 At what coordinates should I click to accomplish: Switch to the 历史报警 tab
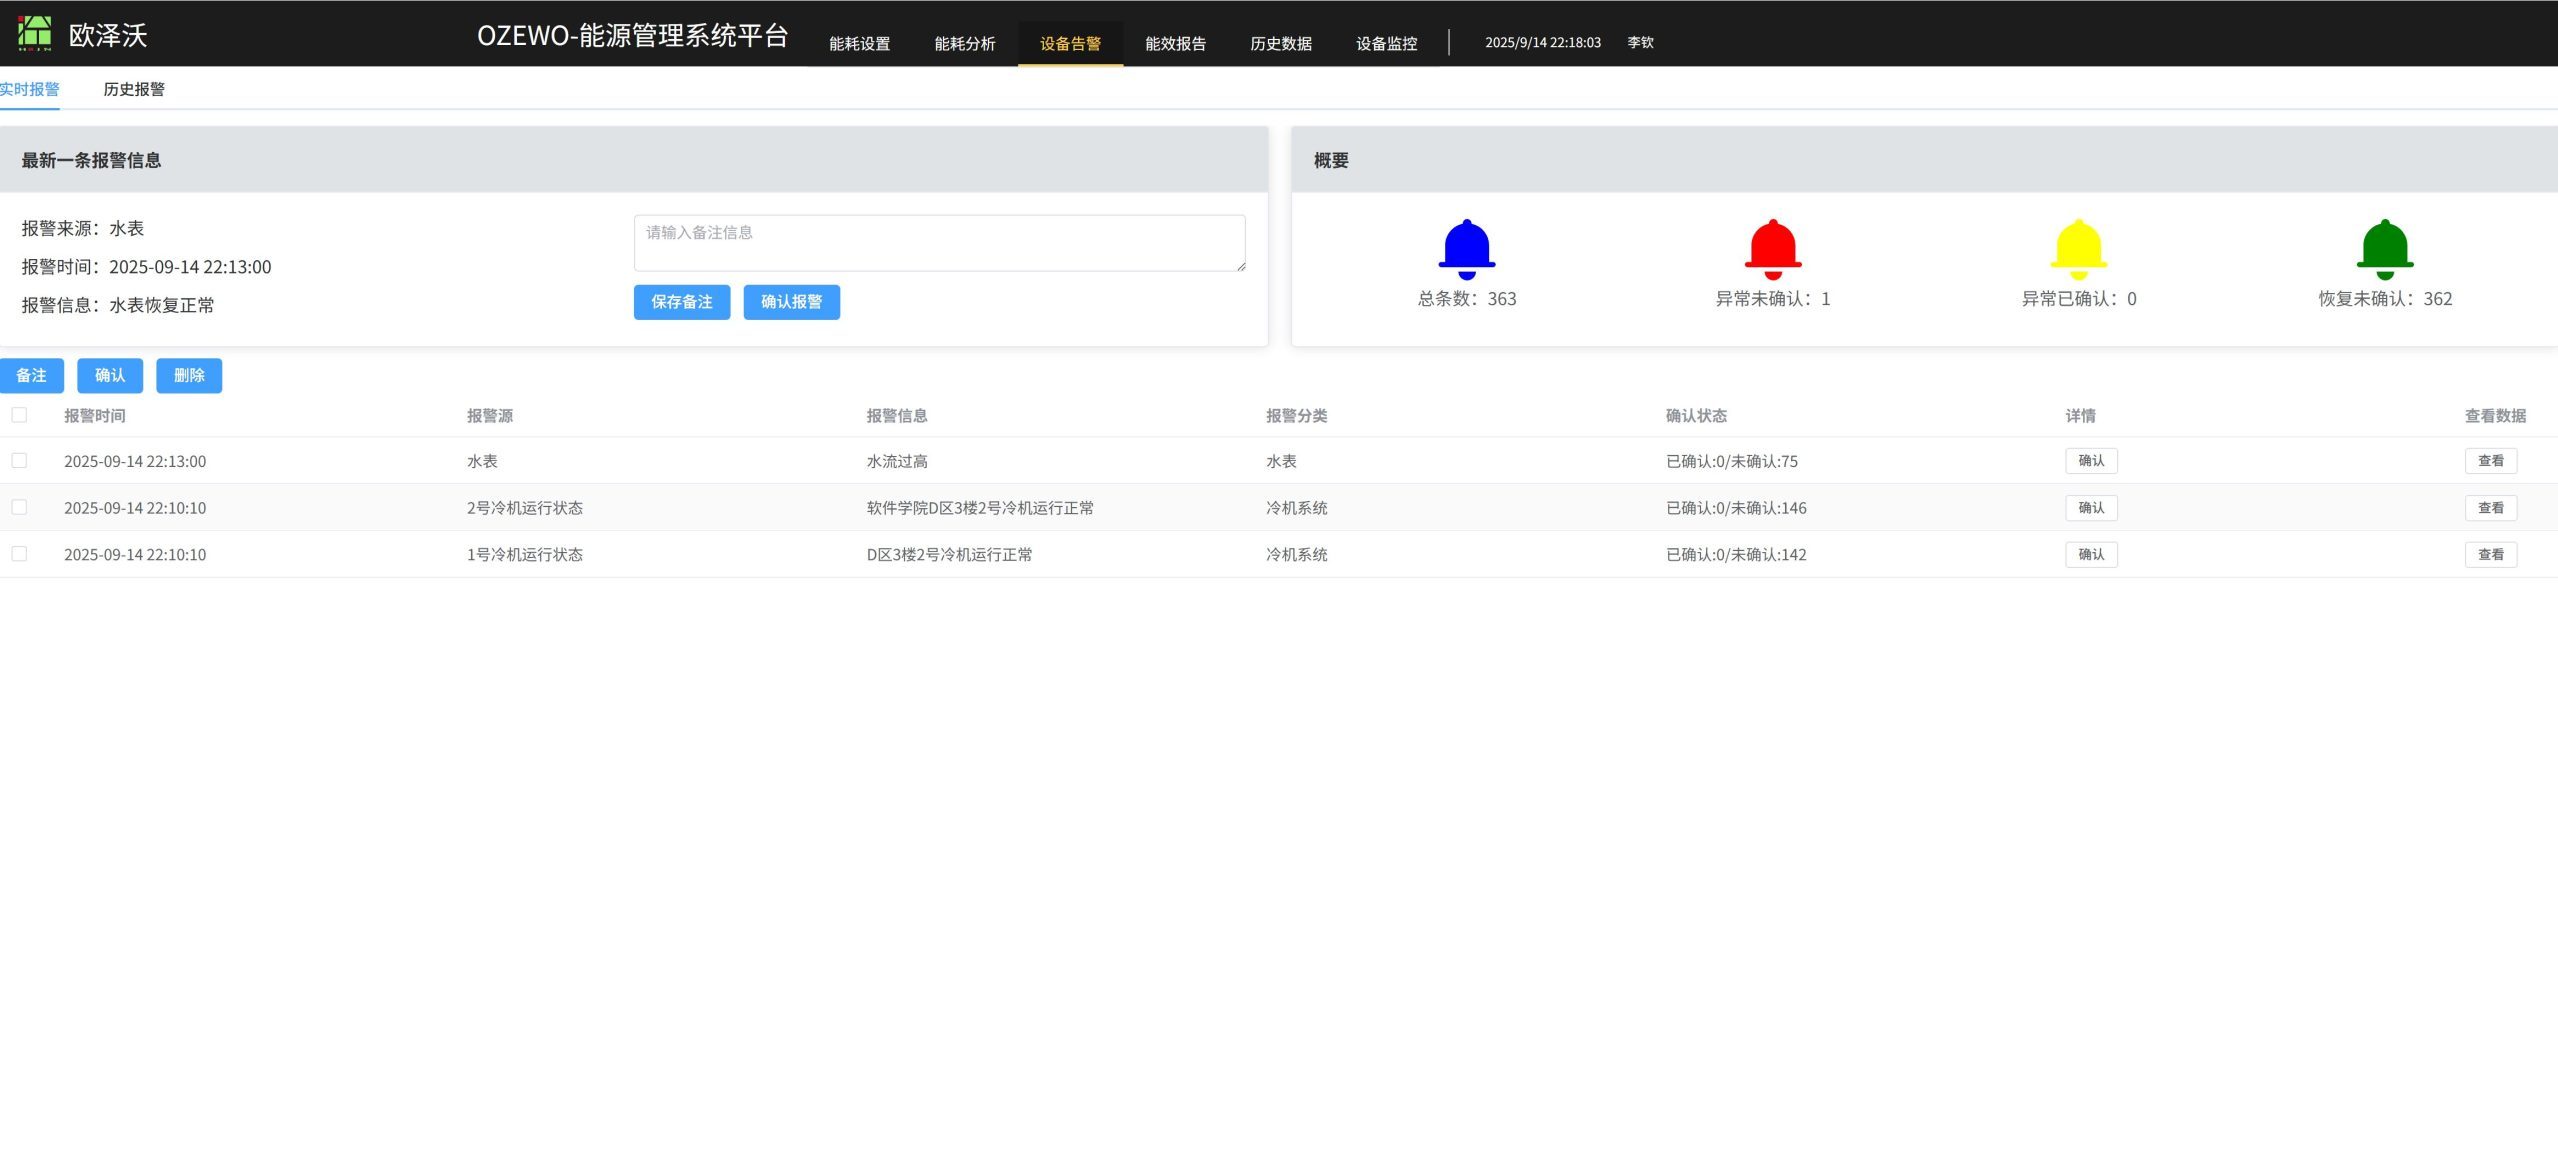134,89
